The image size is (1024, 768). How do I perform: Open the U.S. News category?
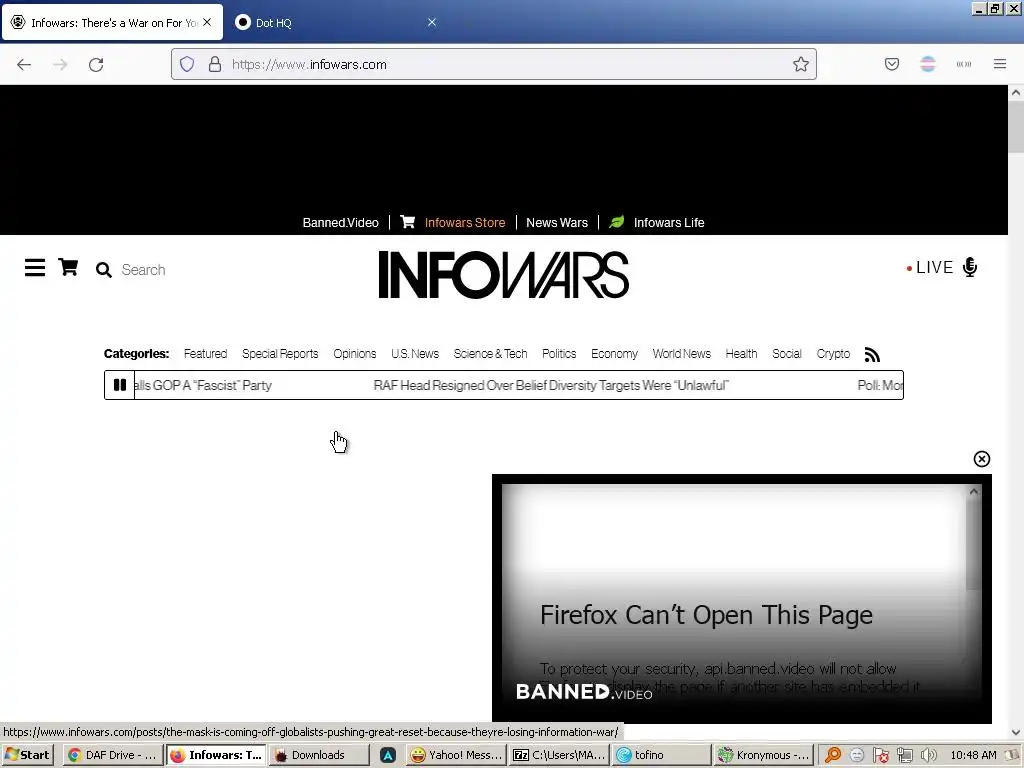point(415,354)
